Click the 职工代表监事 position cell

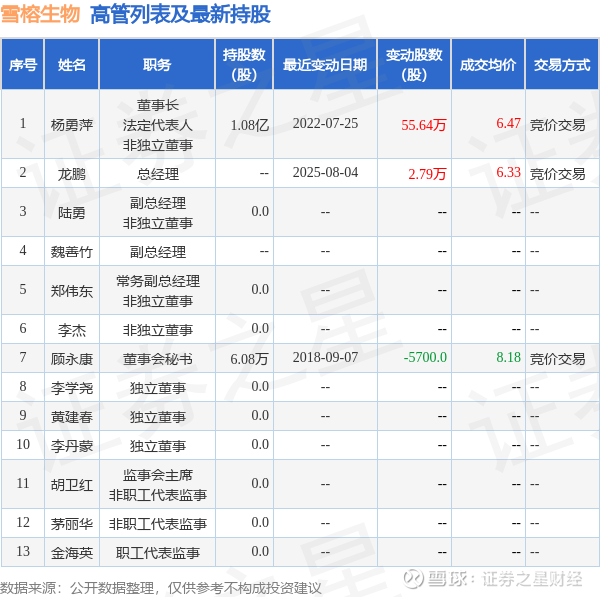point(158,553)
